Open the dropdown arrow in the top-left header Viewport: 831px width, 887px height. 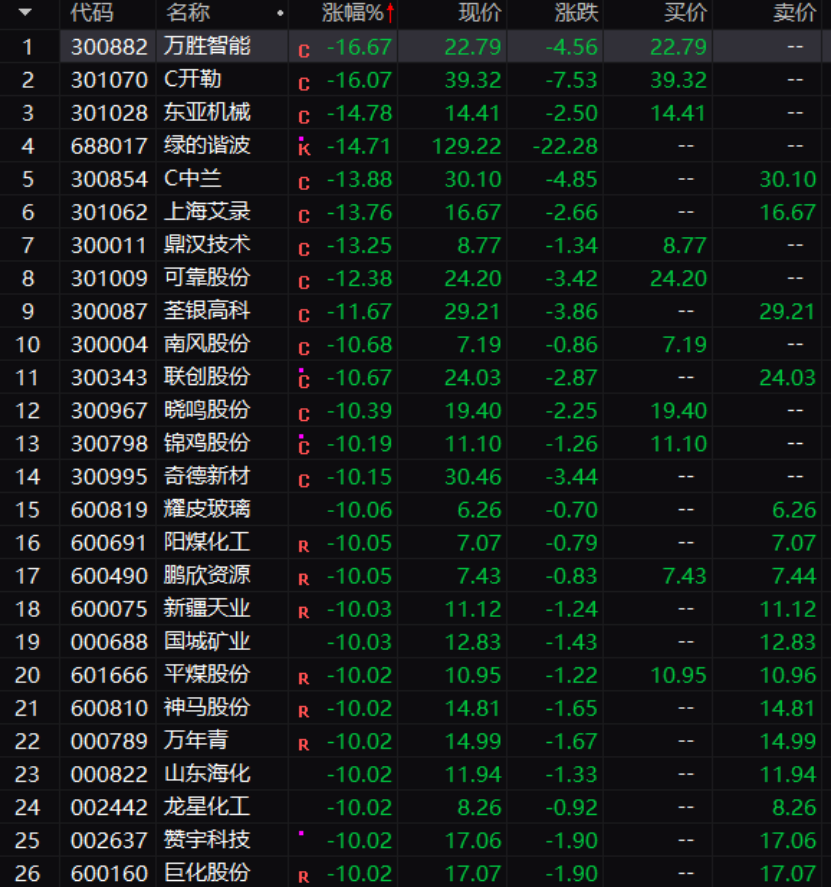(x=26, y=13)
